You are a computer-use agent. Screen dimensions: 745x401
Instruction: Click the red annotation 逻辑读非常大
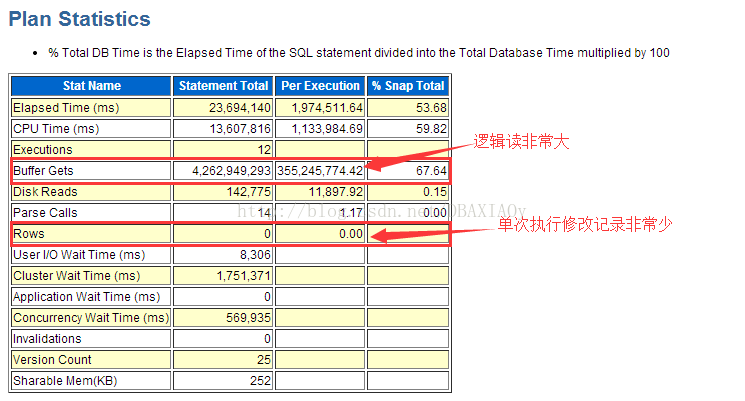tap(521, 142)
